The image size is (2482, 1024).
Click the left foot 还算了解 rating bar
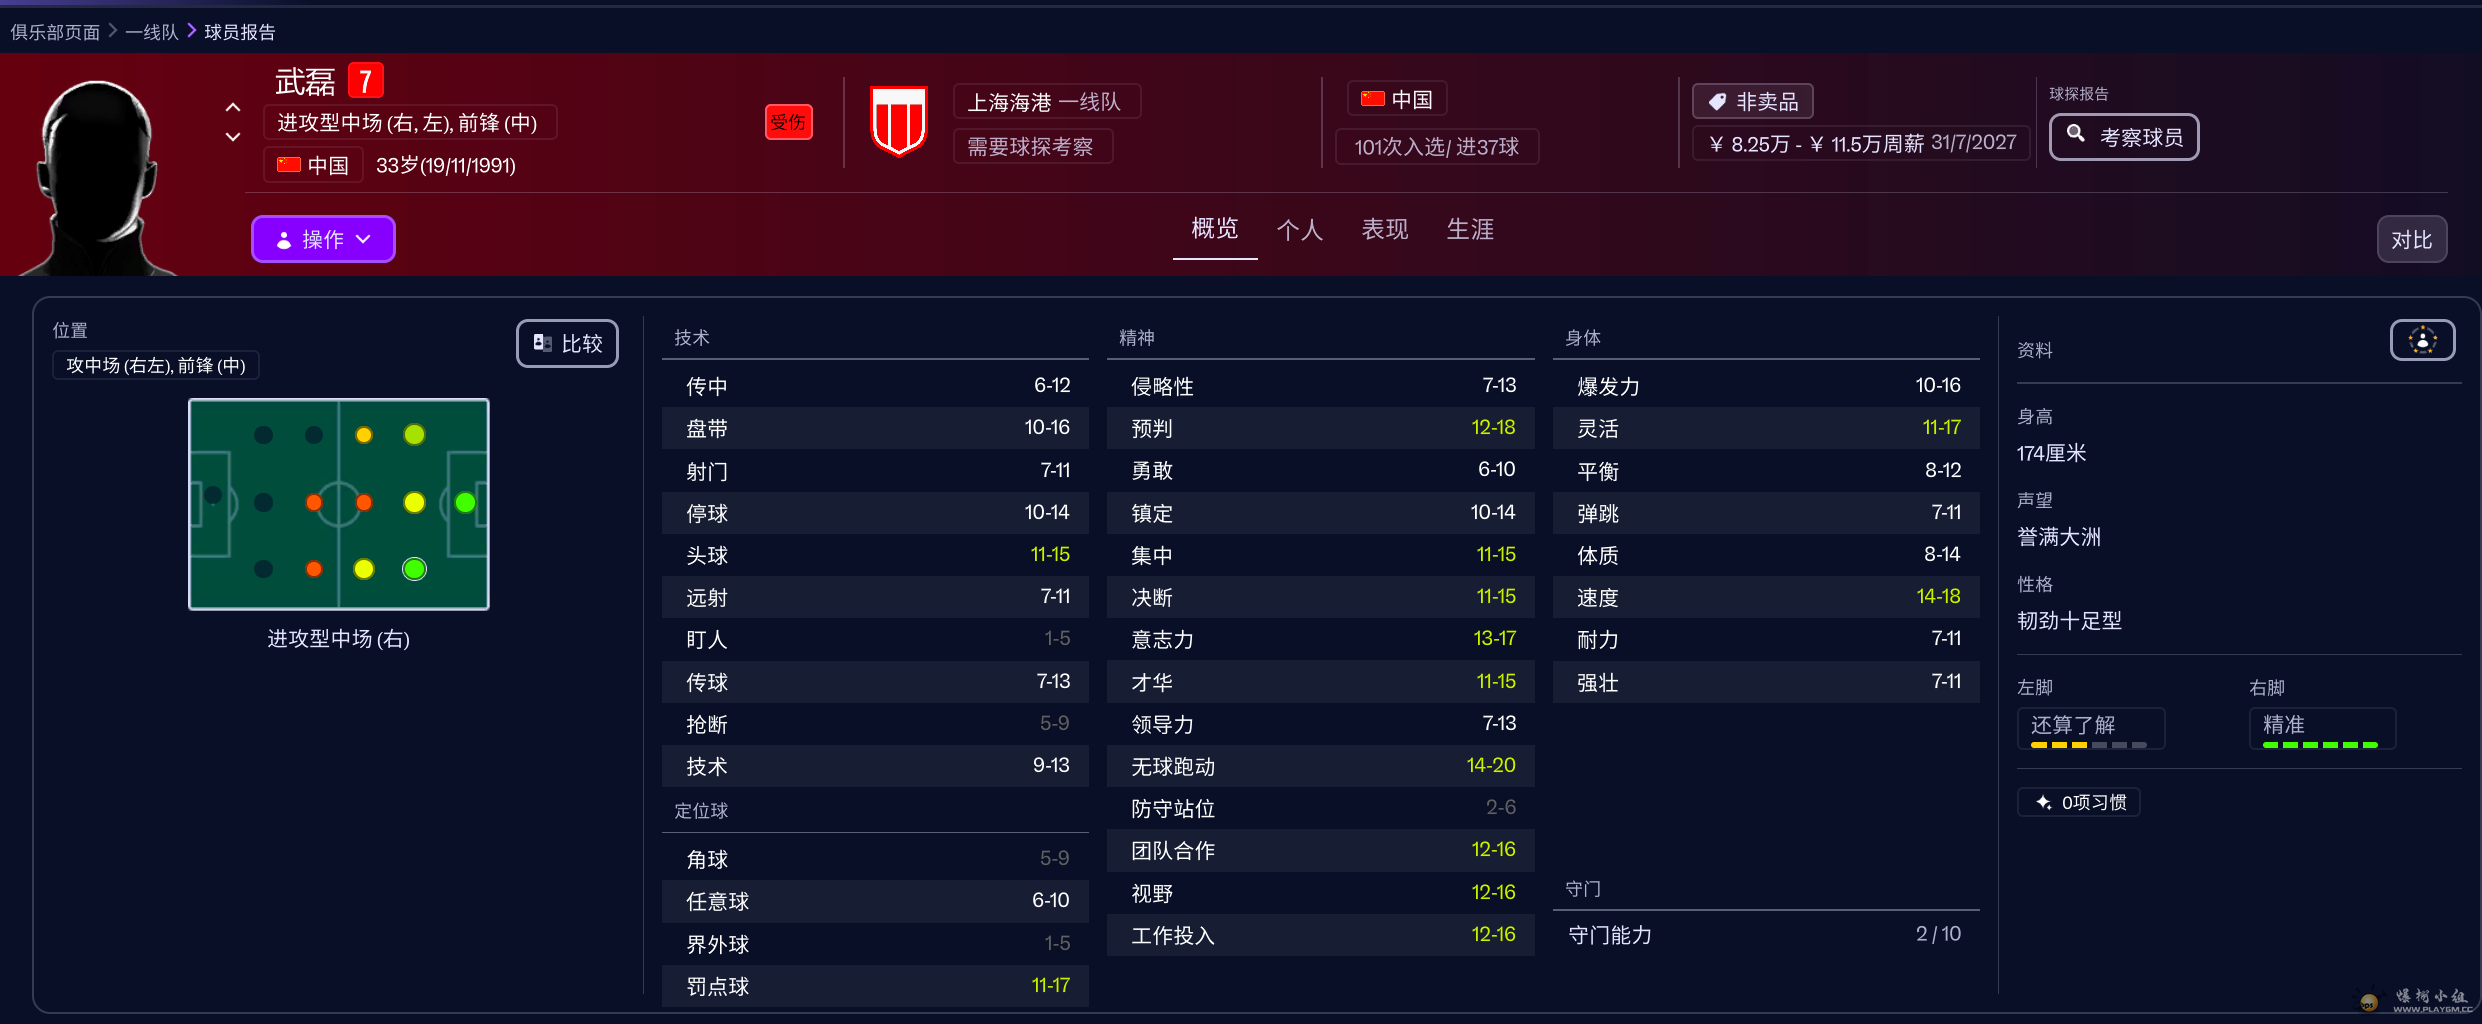(x=2090, y=729)
